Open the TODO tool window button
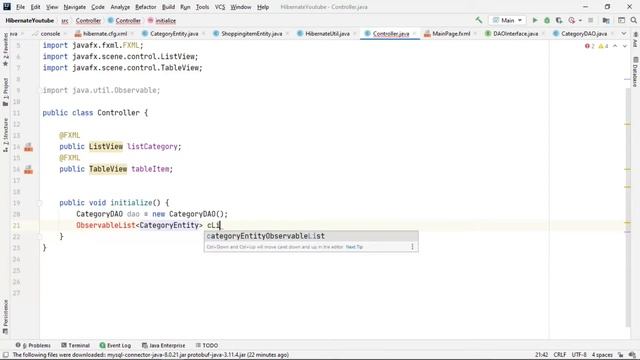Screen dimensions: 640x360 tap(207, 345)
